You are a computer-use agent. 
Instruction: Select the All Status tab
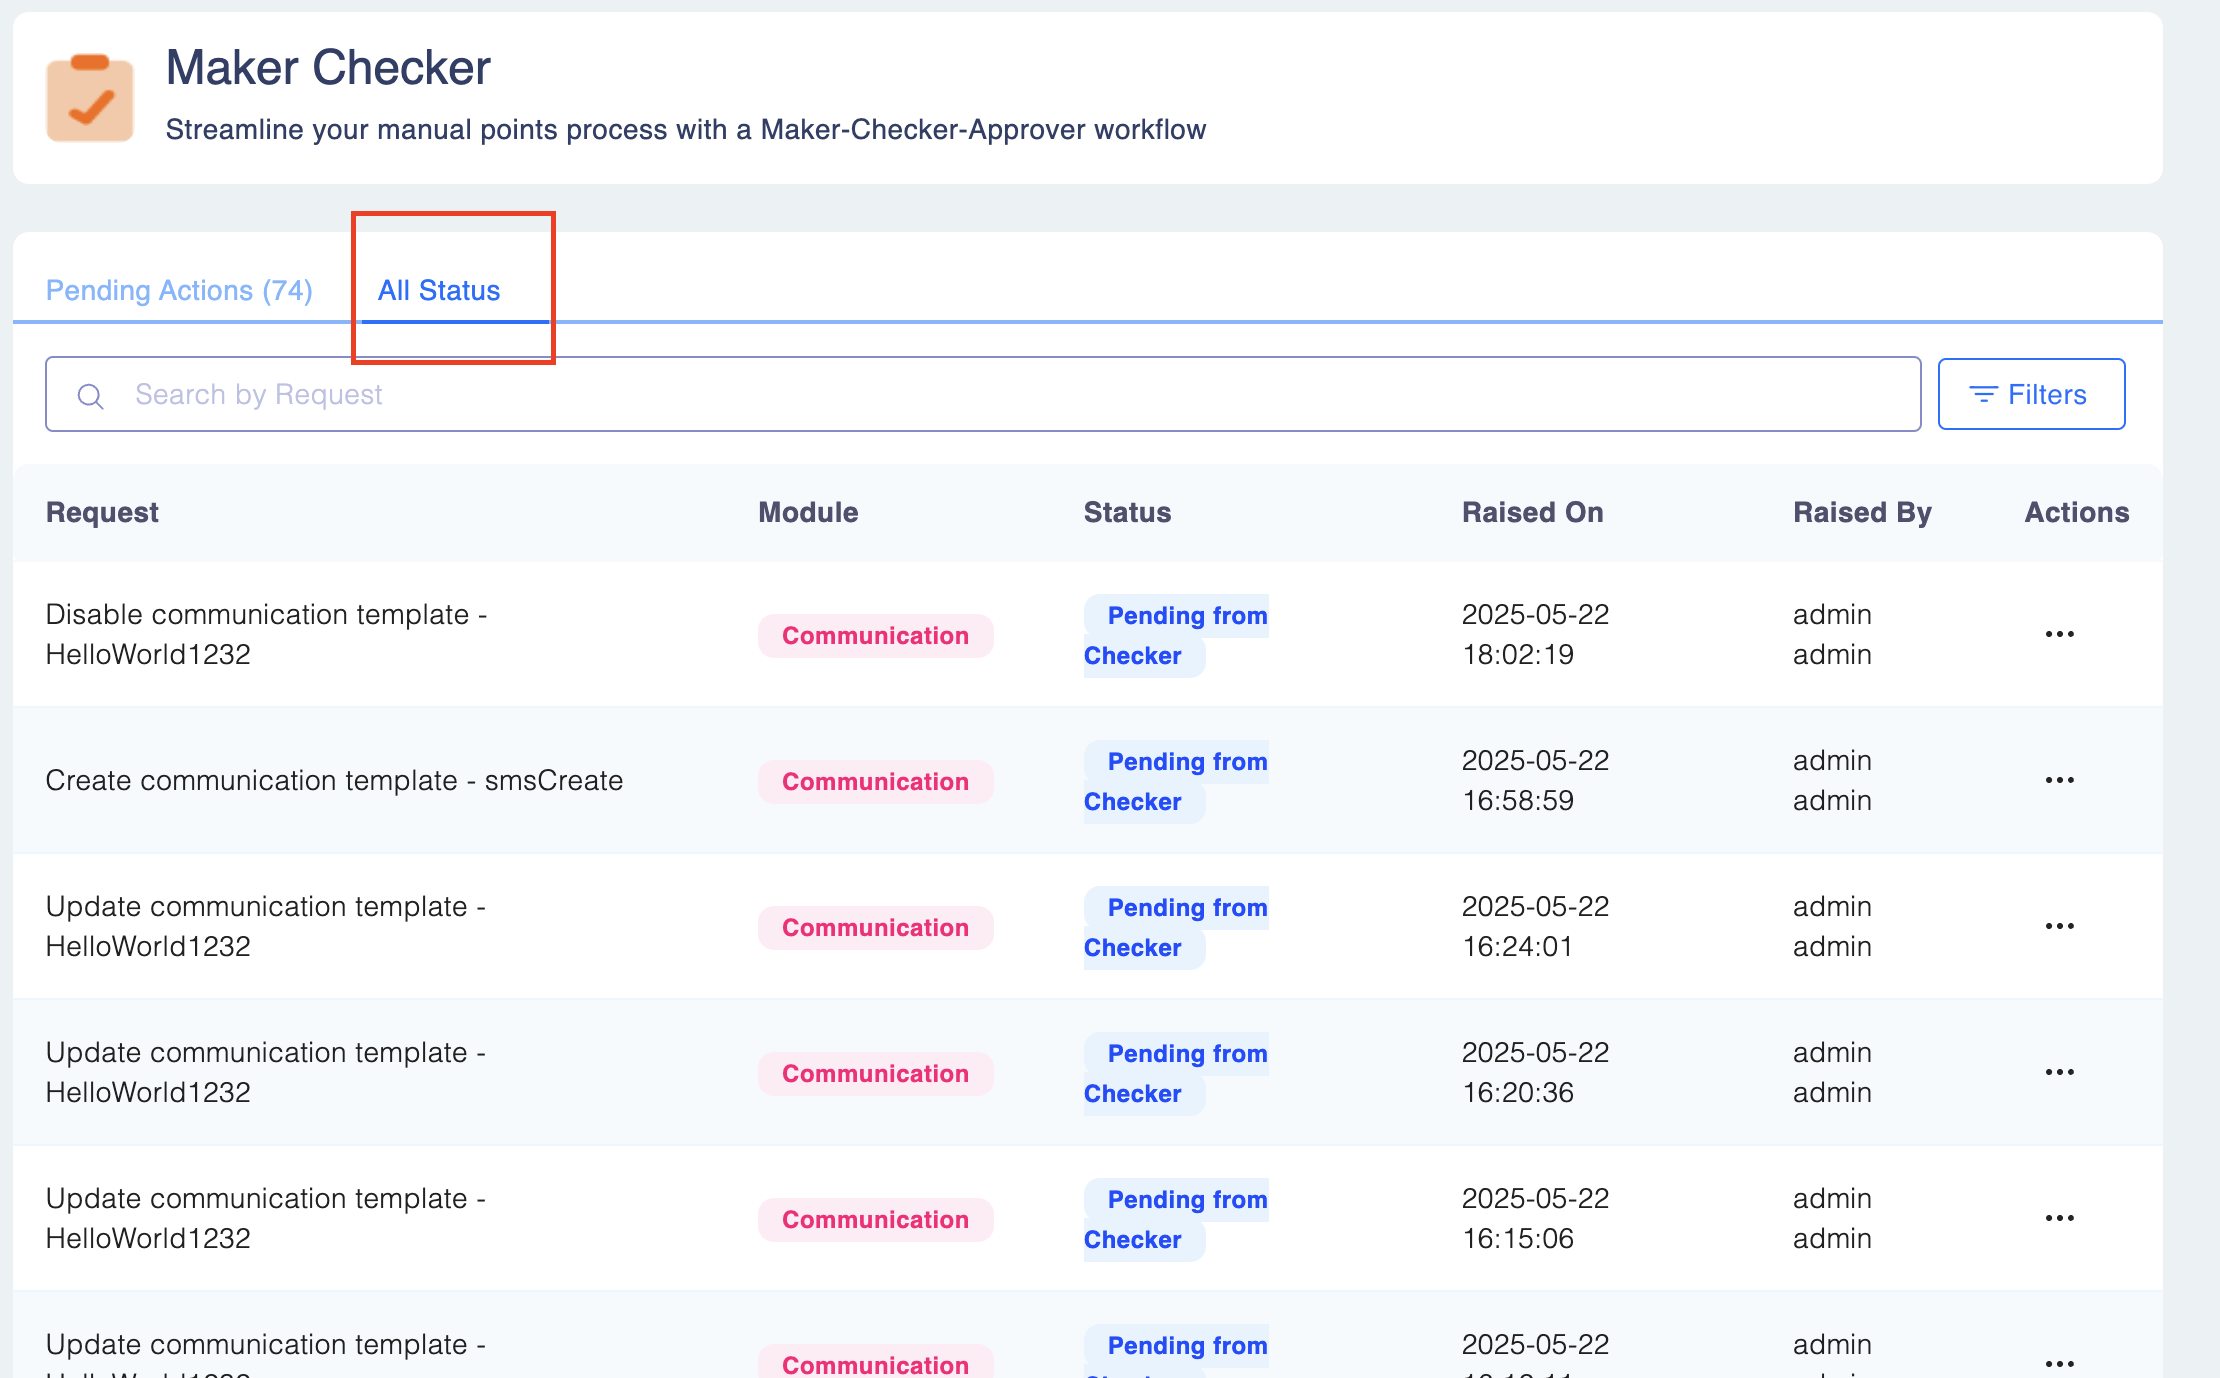439,290
